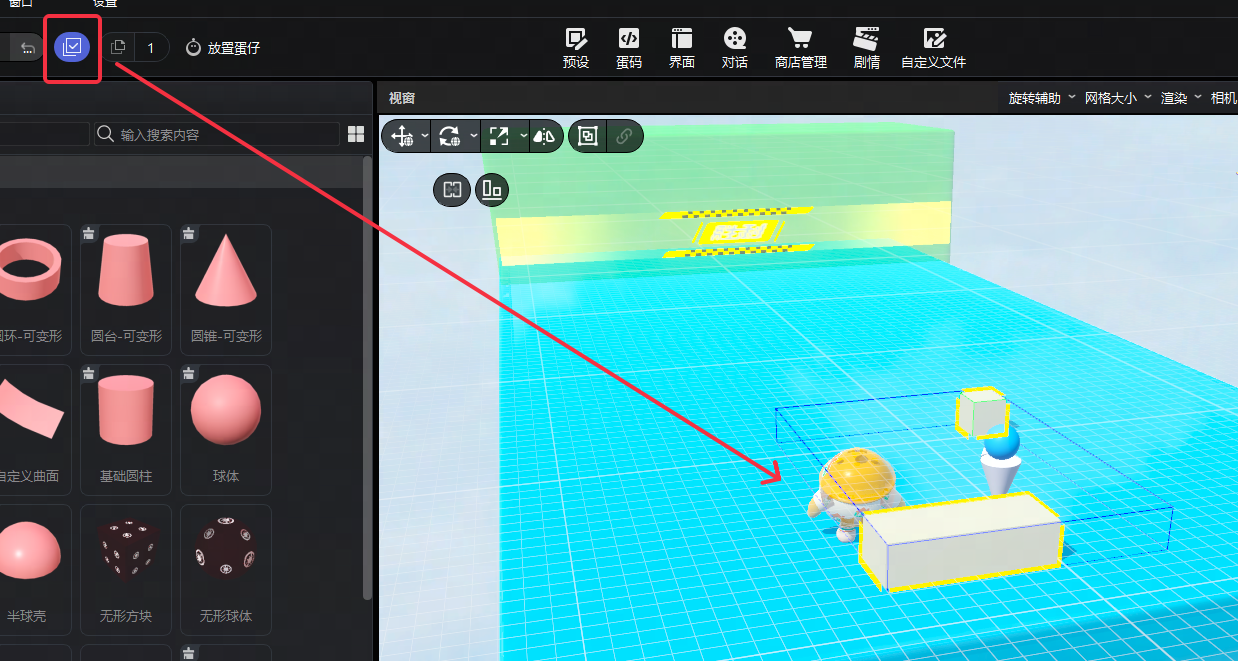Select the 球体 sphere asset
The width and height of the screenshot is (1238, 661).
click(x=226, y=429)
